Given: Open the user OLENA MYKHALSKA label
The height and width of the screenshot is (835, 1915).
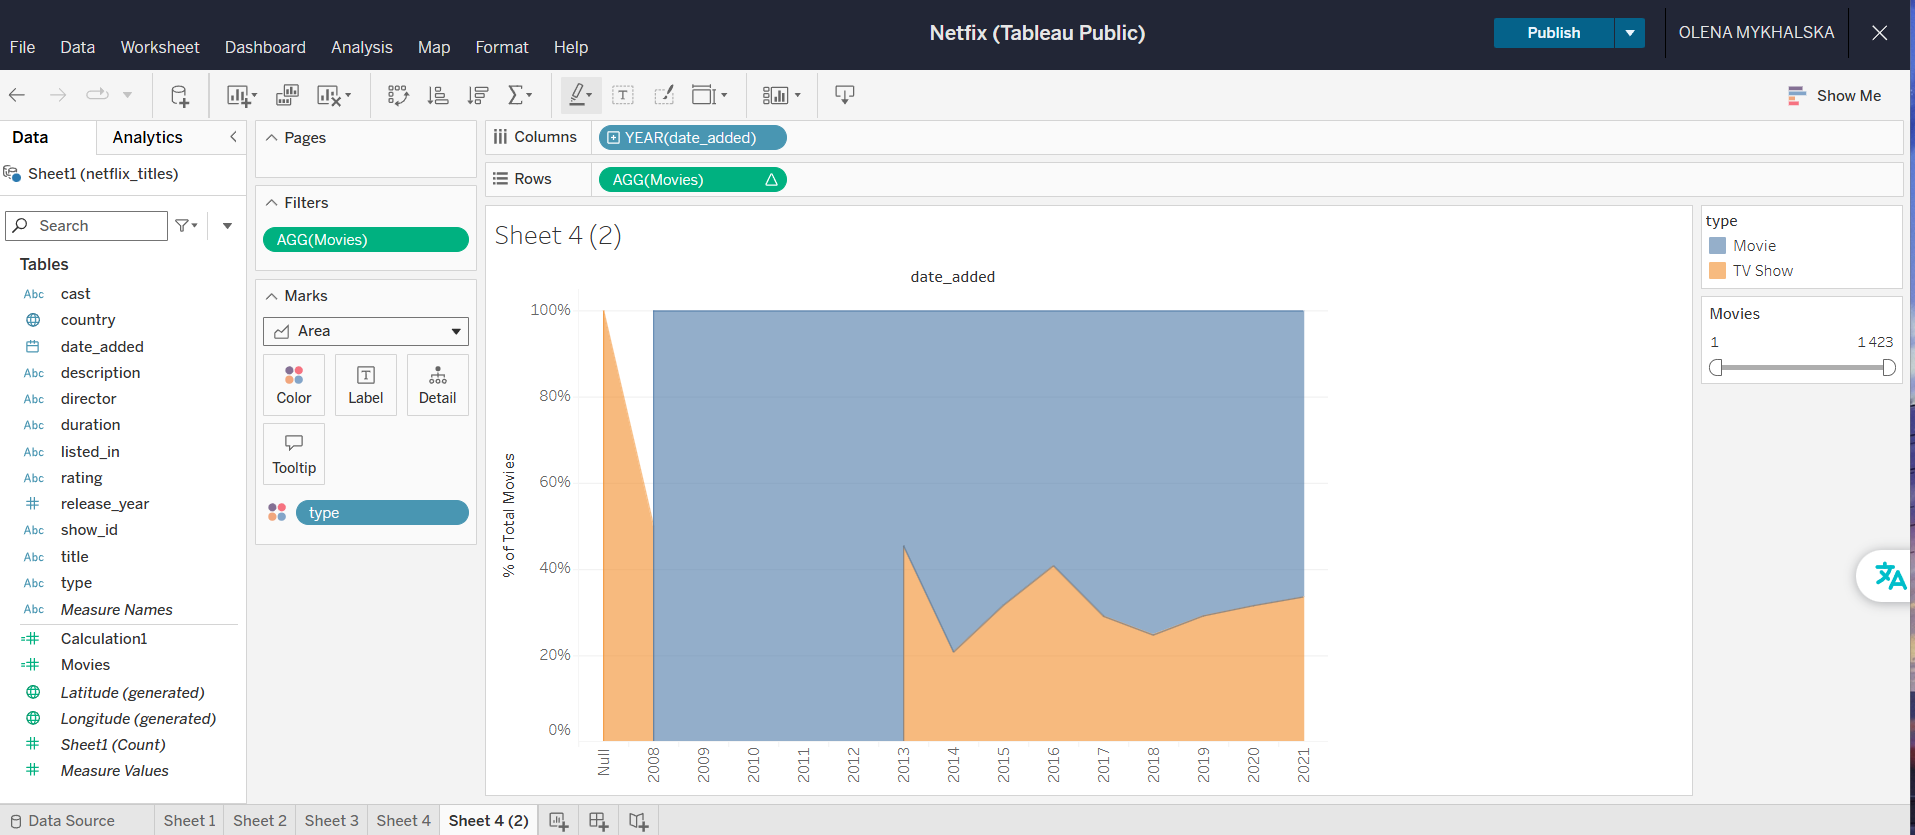Looking at the screenshot, I should [1756, 33].
